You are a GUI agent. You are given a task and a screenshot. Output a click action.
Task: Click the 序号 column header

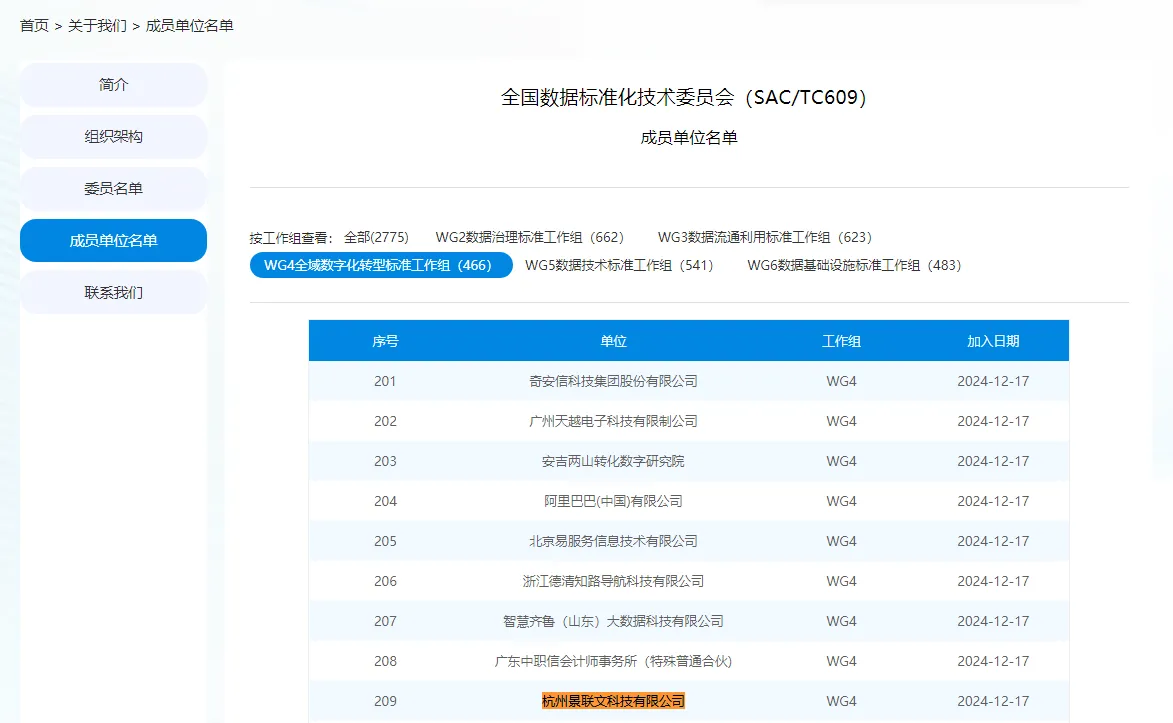(x=385, y=341)
